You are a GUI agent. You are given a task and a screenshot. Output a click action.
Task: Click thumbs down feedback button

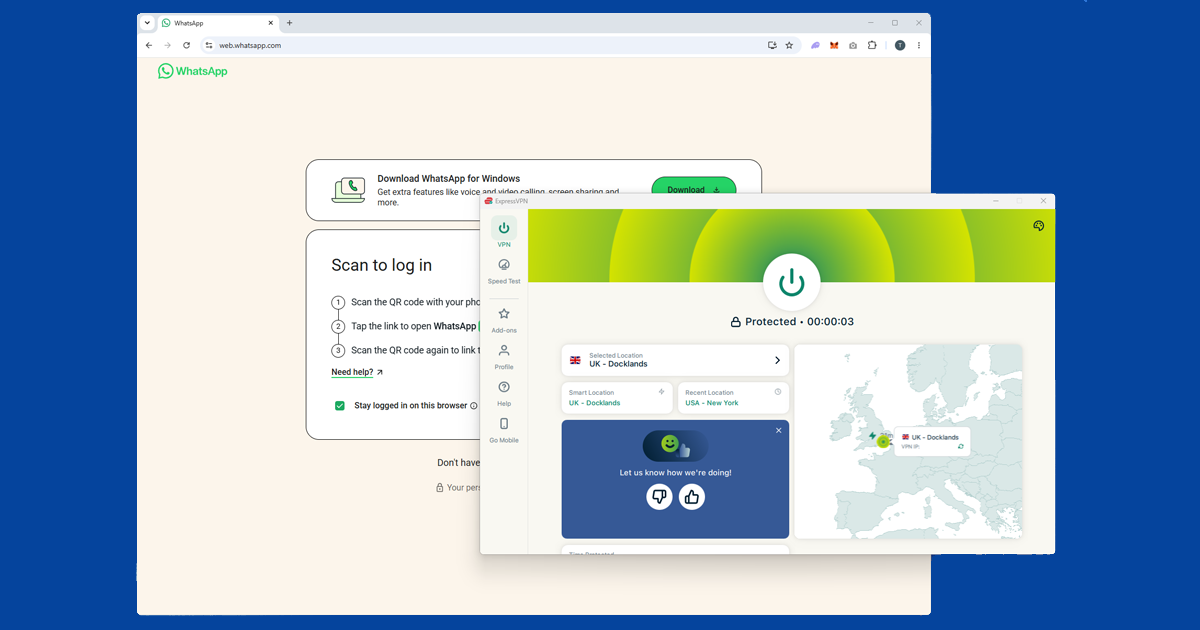pyautogui.click(x=659, y=496)
